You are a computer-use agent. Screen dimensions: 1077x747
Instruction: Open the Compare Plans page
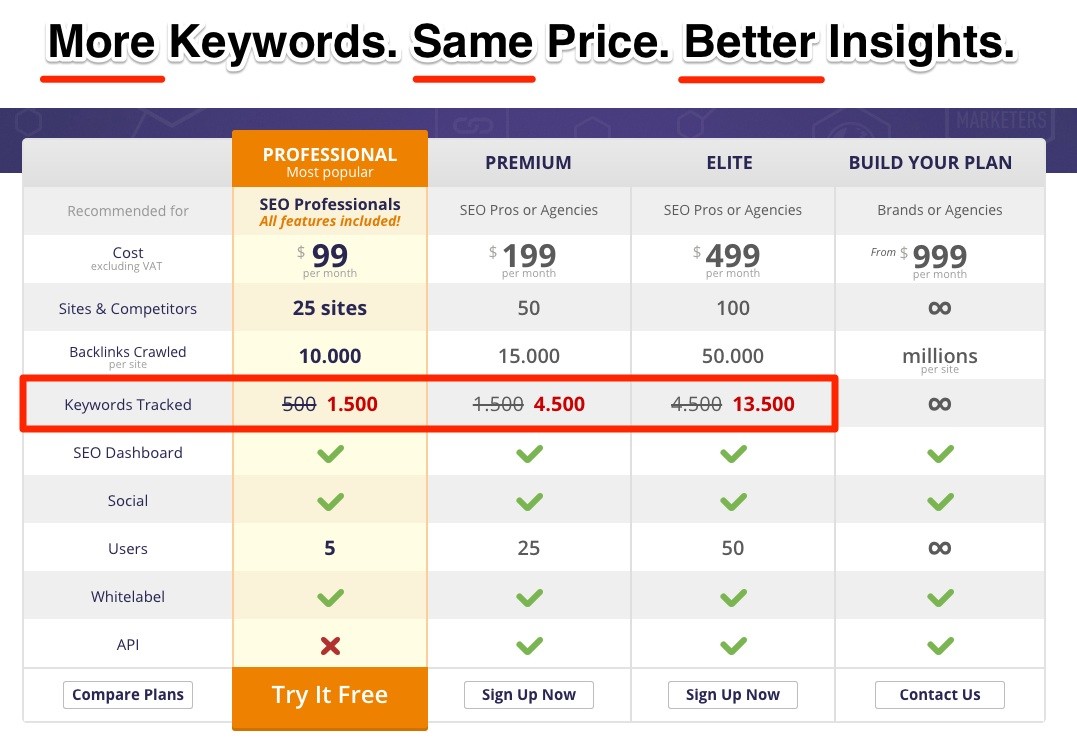click(127, 694)
